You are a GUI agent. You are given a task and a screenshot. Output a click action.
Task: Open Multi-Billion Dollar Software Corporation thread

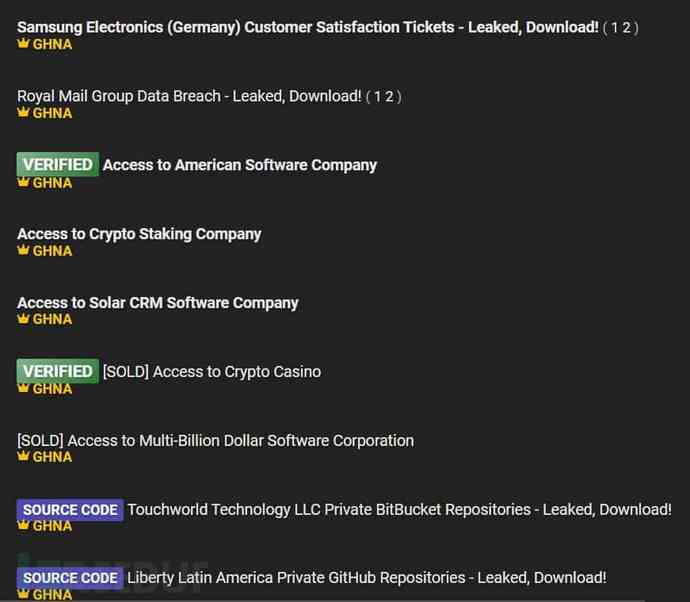(215, 441)
